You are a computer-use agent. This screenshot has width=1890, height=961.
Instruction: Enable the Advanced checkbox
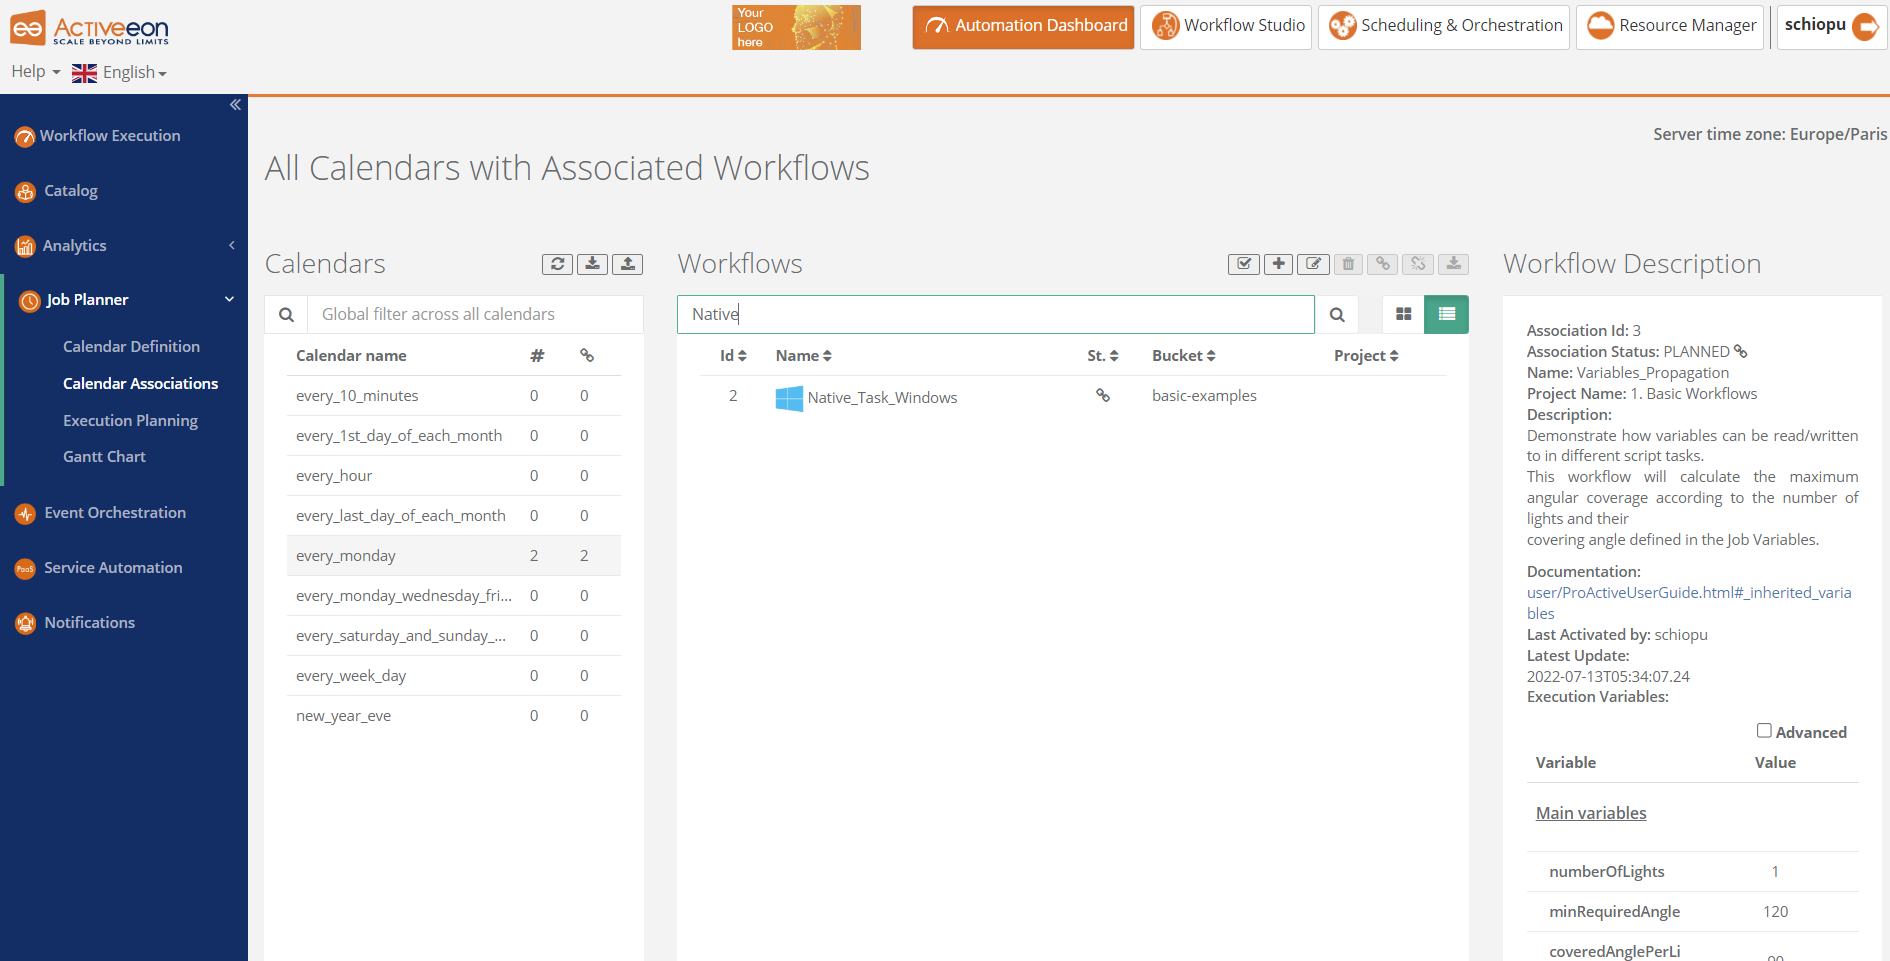pyautogui.click(x=1764, y=731)
